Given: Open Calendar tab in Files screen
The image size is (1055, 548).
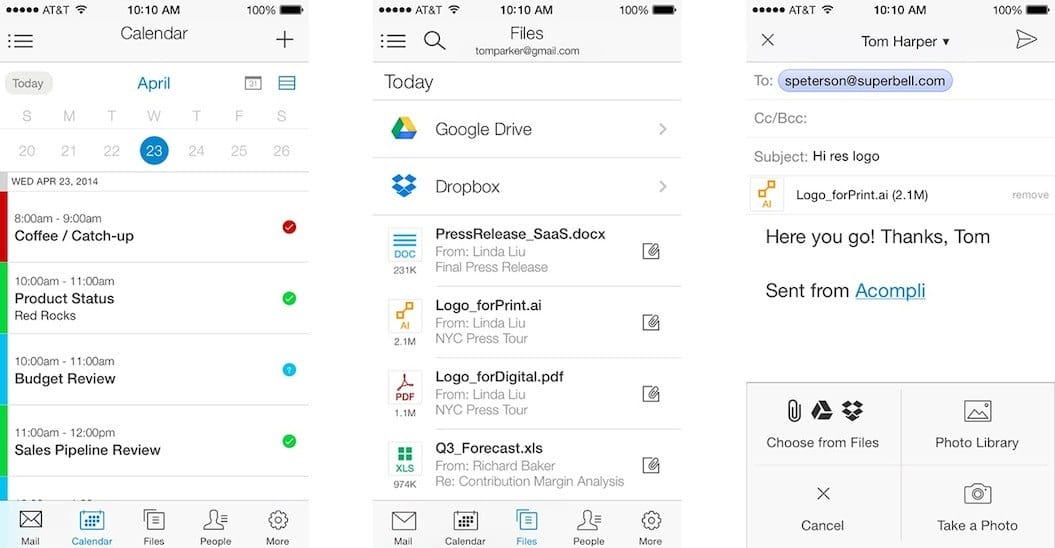Looking at the screenshot, I should [x=465, y=527].
